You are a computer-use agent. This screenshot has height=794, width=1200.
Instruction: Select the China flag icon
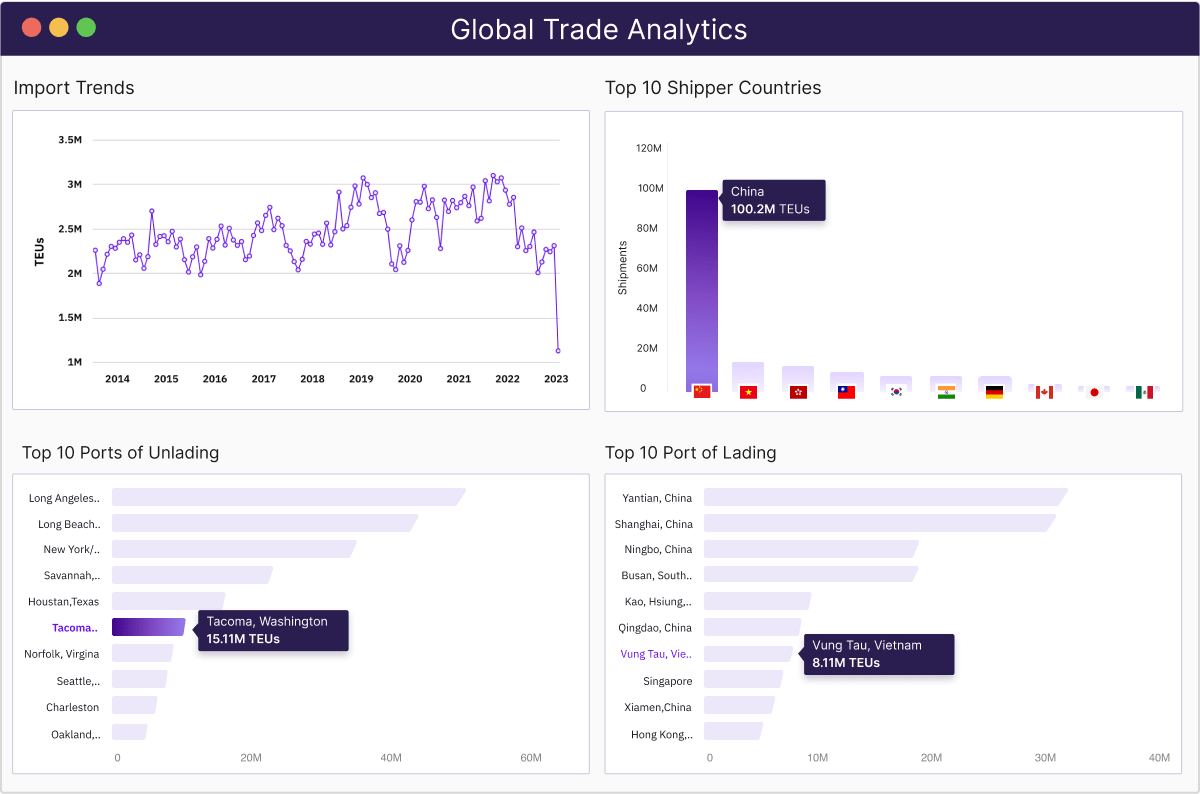coord(701,391)
